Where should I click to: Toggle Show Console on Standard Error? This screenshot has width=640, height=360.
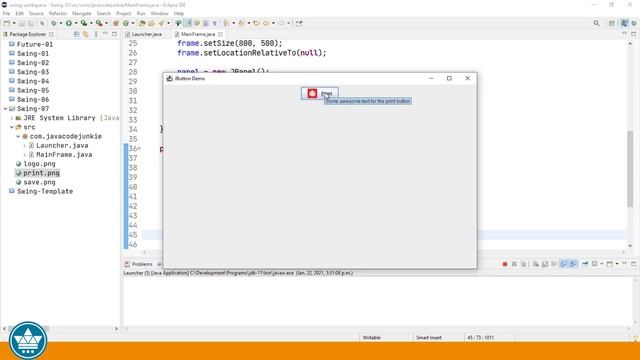[573, 264]
